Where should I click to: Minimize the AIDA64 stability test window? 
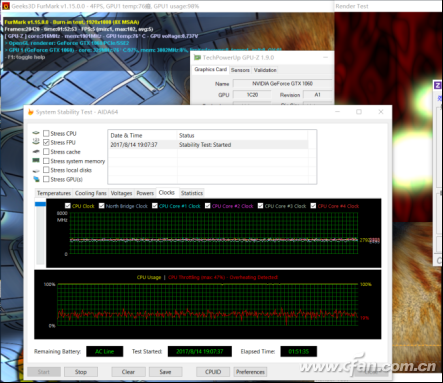(x=337, y=112)
